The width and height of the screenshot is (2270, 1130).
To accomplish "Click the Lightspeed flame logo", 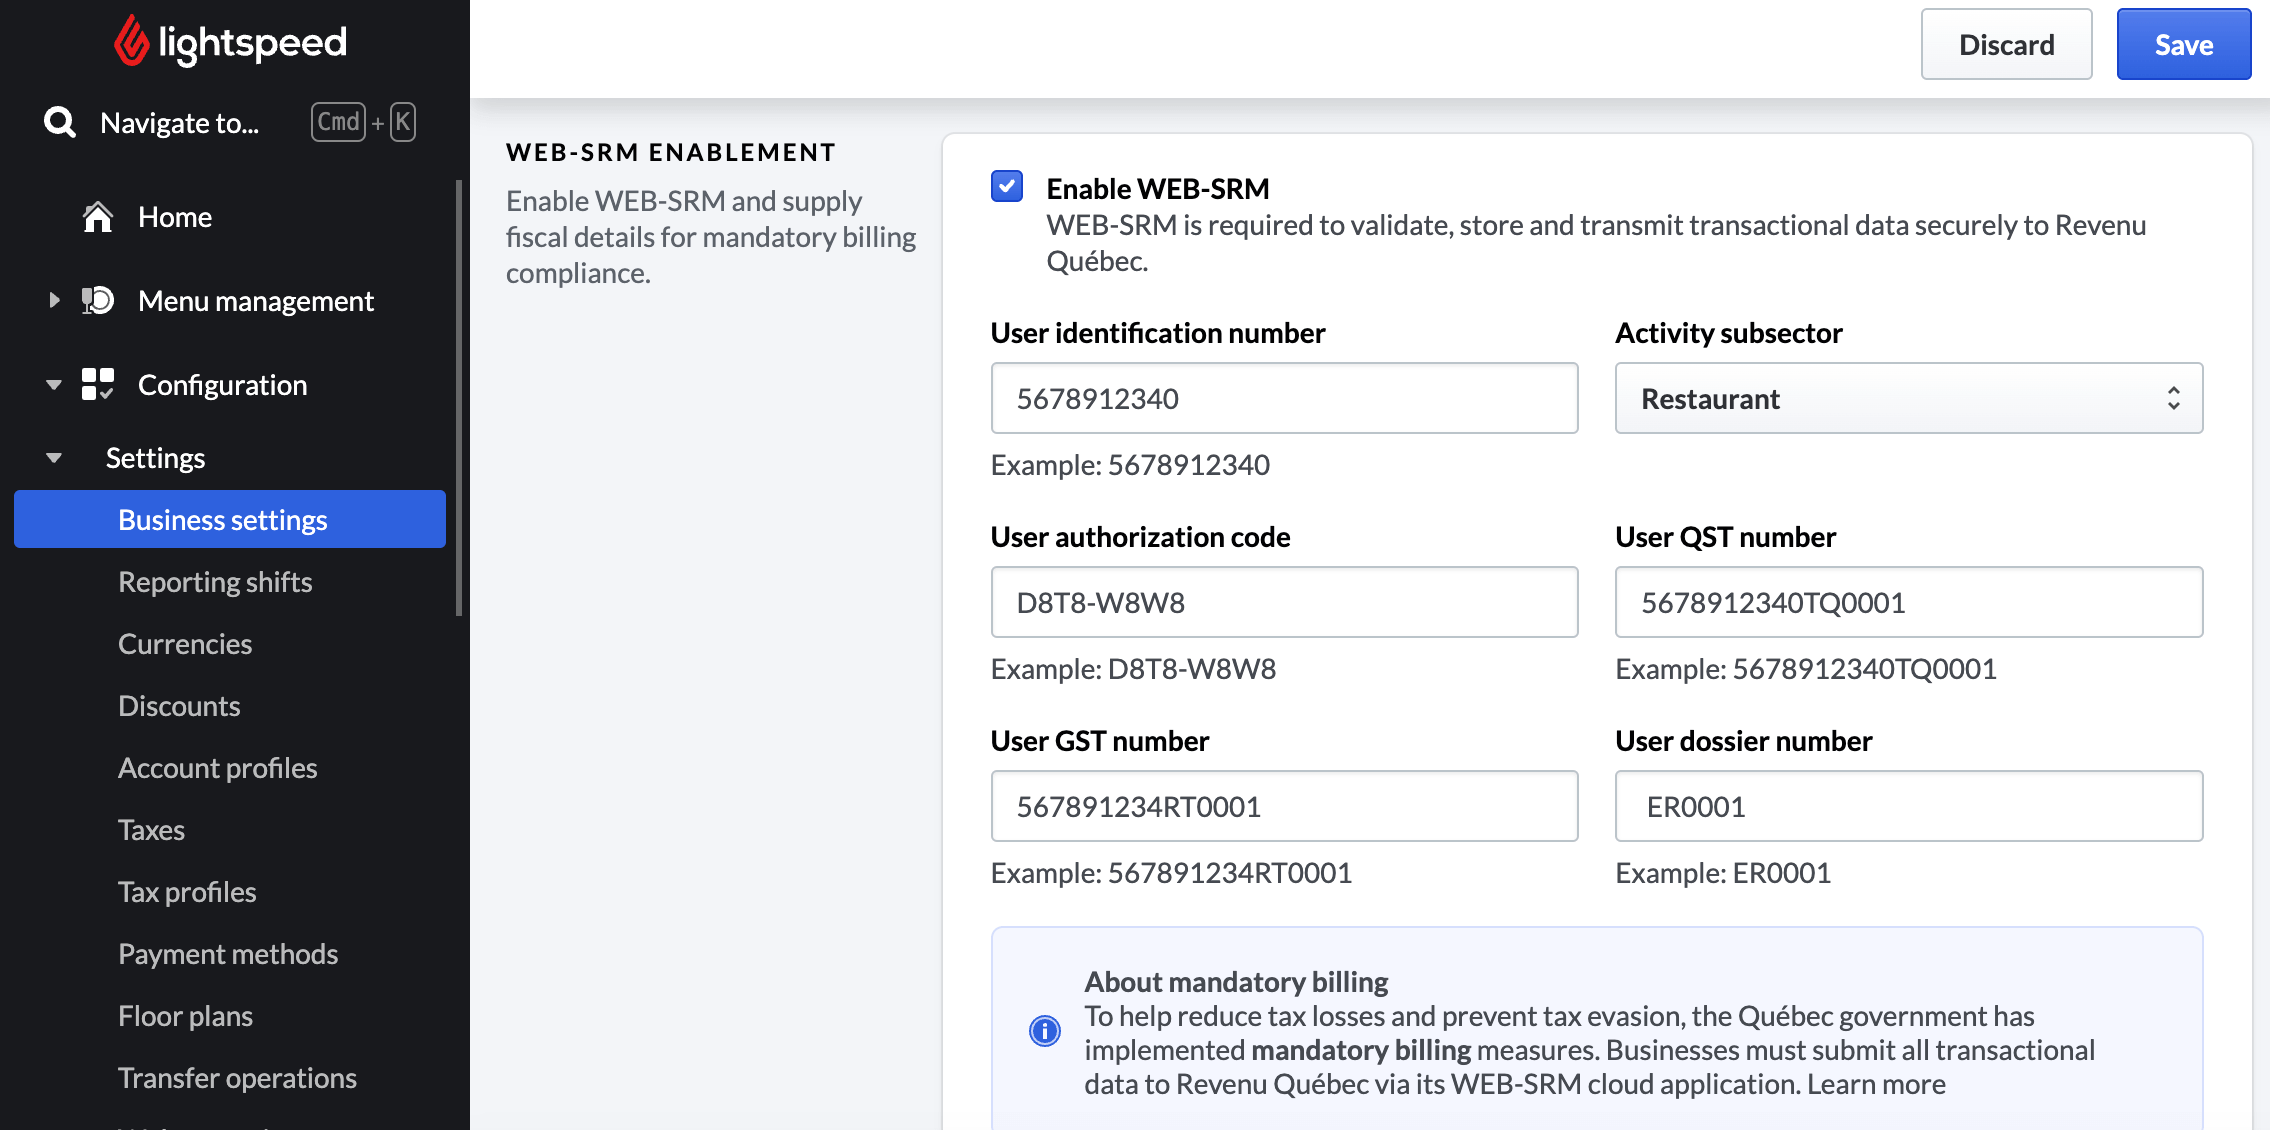I will [130, 41].
